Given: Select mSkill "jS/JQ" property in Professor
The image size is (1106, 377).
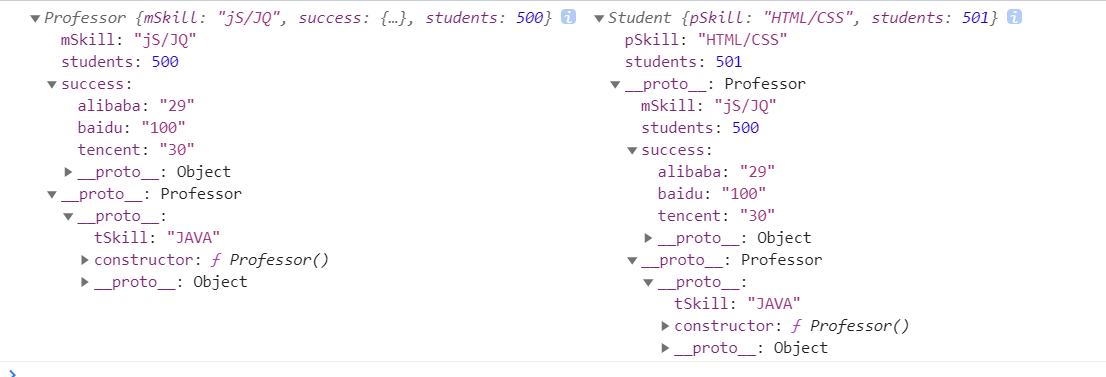Looking at the screenshot, I should click(128, 40).
